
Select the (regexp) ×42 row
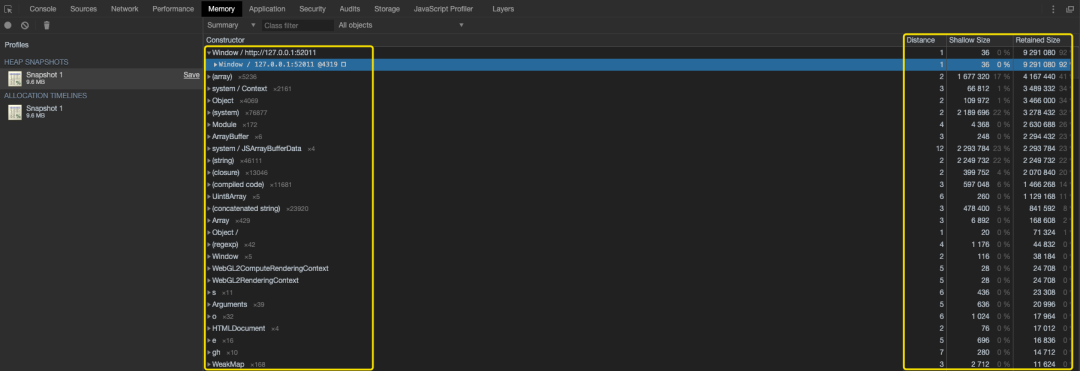coord(639,244)
